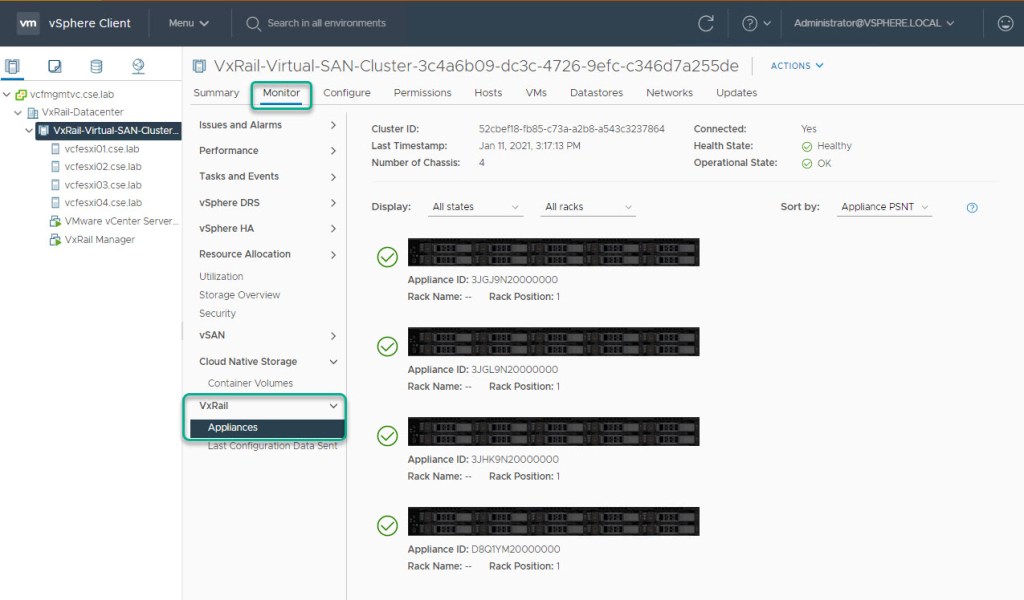Open the All racks filter dropdown
Screen dimensions: 1024x600
[x=588, y=207]
